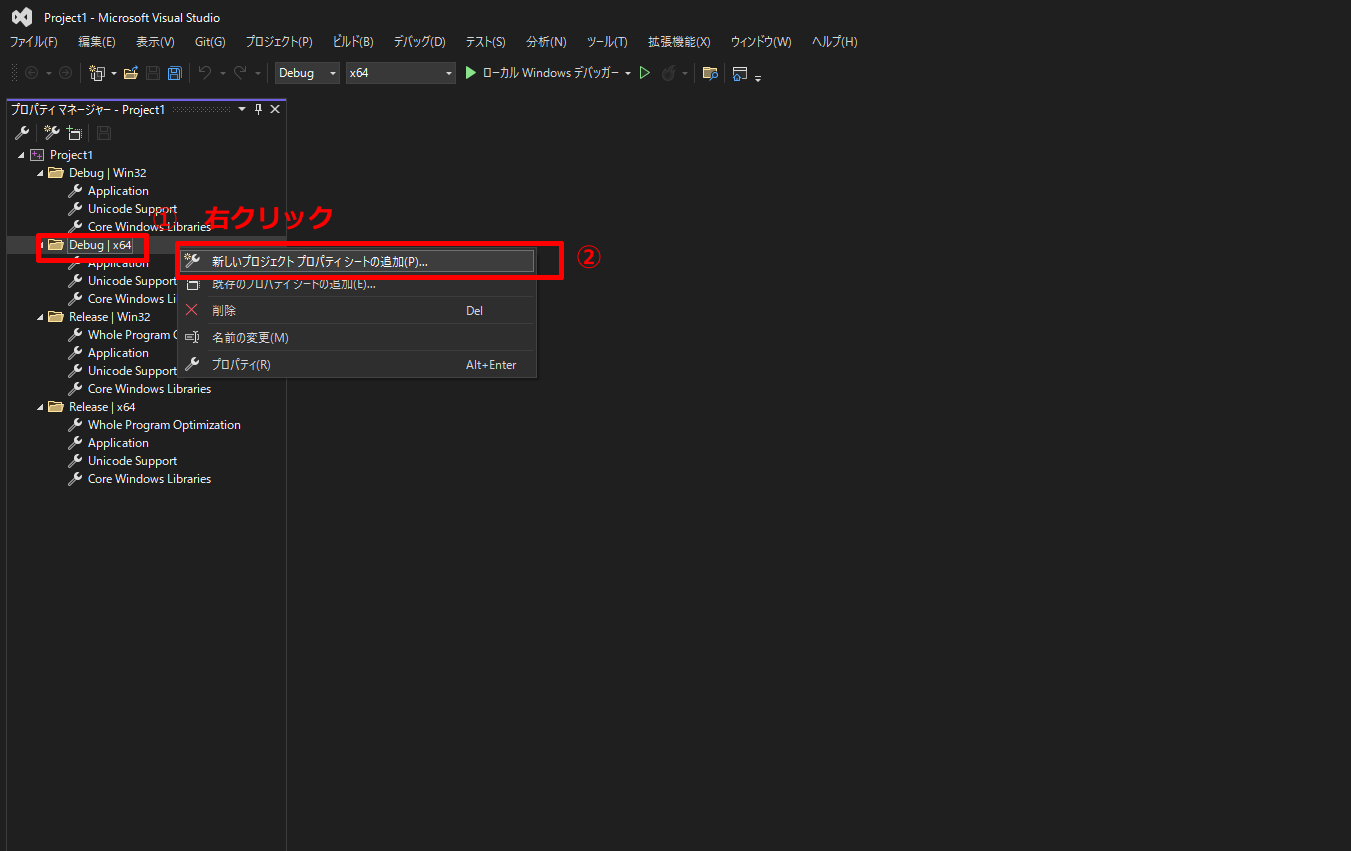Viewport: 1351px width, 851px height.
Task: Open the プロジェクト(P) menu
Action: pyautogui.click(x=279, y=42)
